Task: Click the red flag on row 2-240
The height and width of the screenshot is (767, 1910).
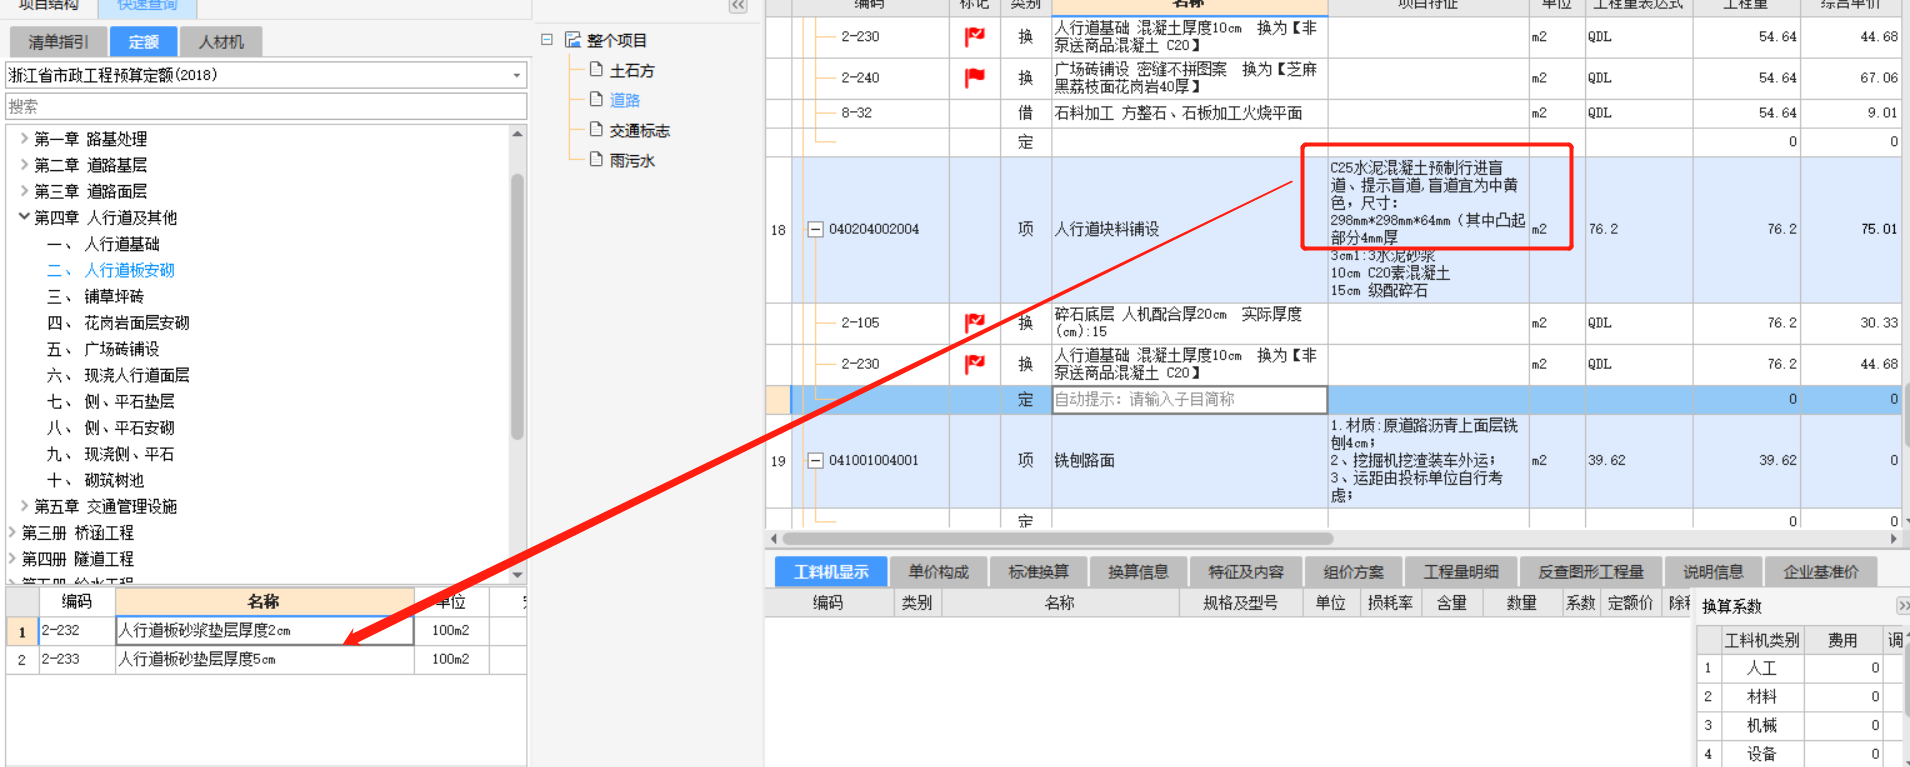Action: click(x=974, y=77)
